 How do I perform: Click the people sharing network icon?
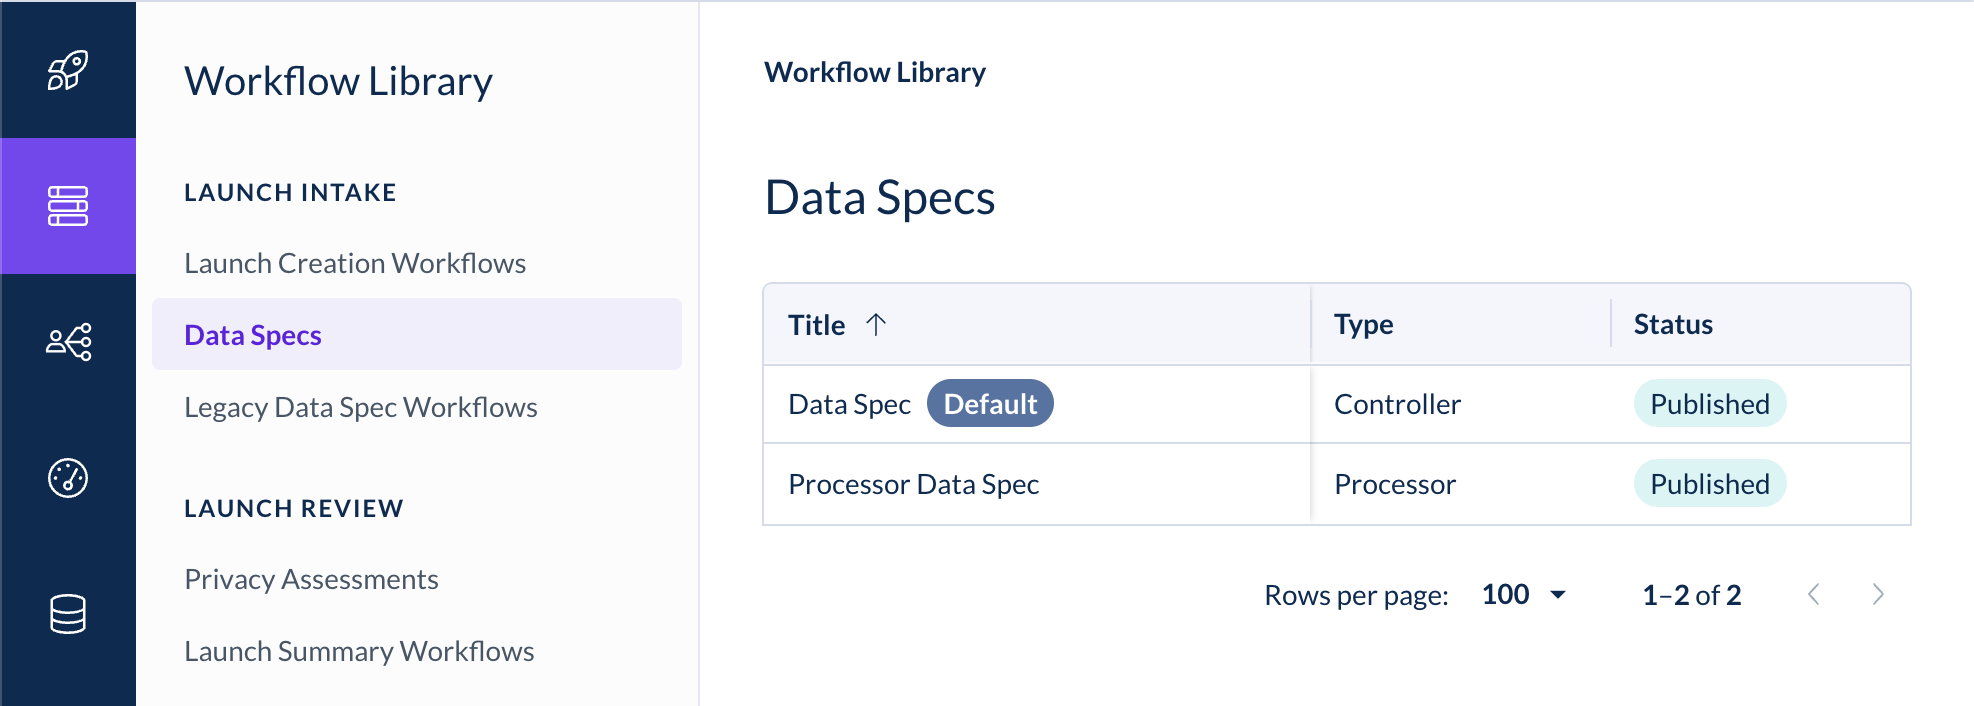pyautogui.click(x=68, y=342)
